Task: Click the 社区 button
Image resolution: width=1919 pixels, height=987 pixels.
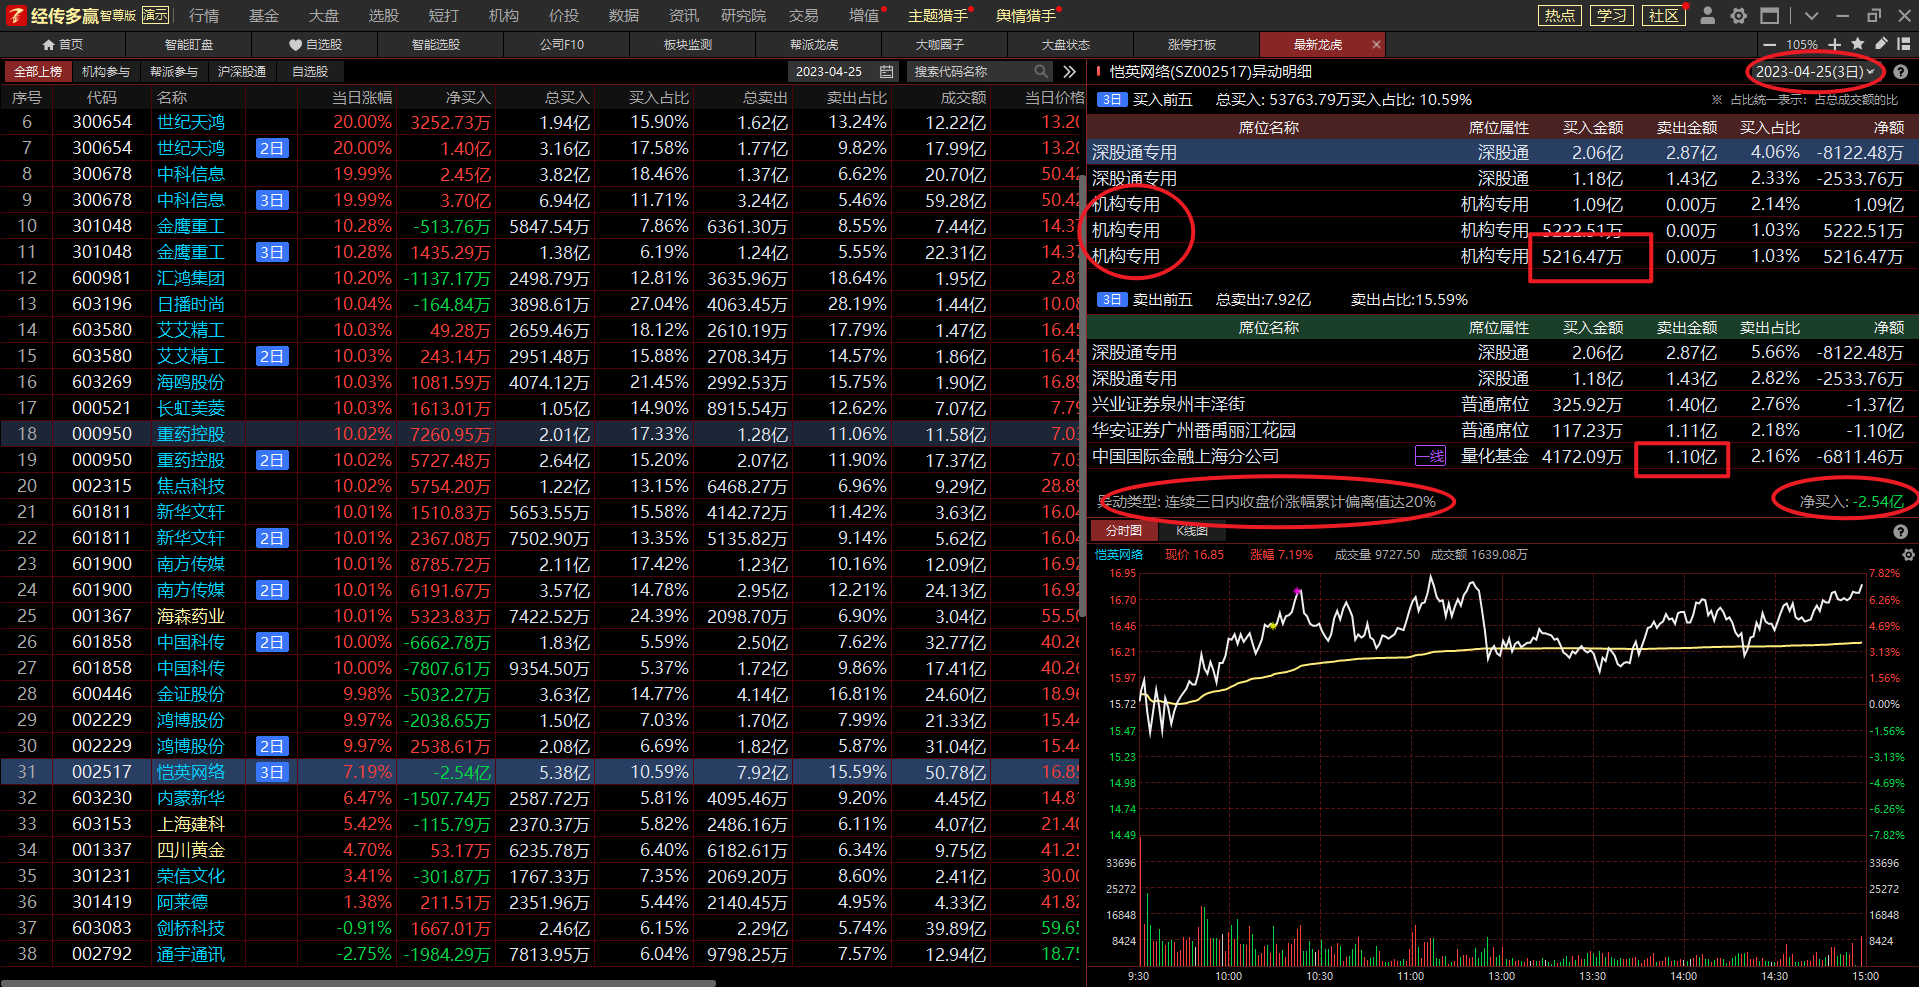Action: point(1663,15)
